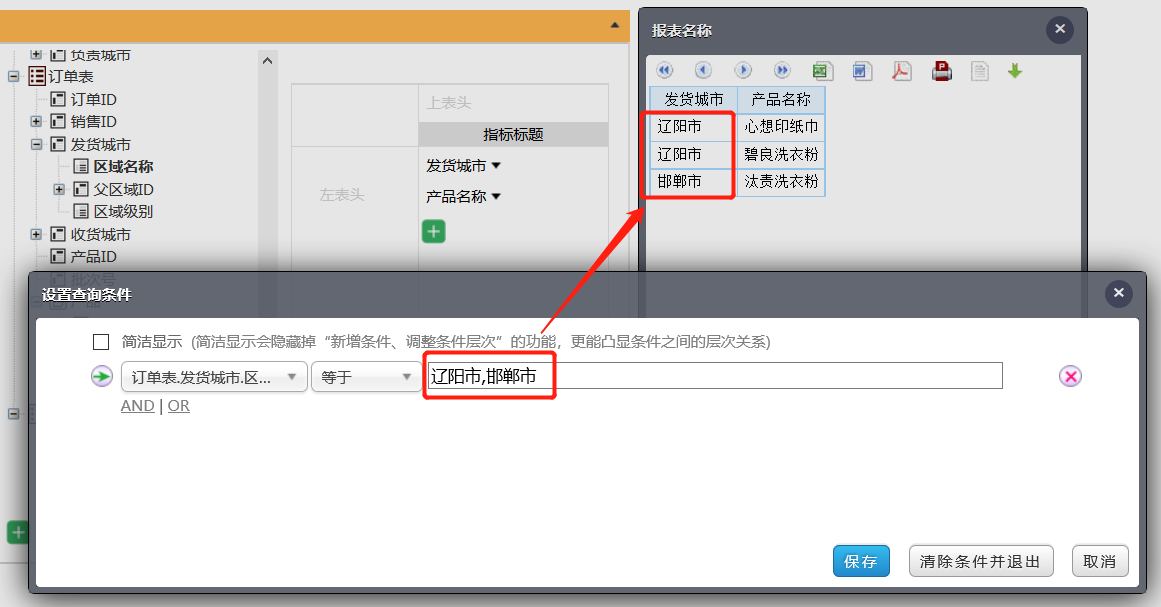The height and width of the screenshot is (607, 1161).
Task: Click the AND link
Action: [138, 406]
